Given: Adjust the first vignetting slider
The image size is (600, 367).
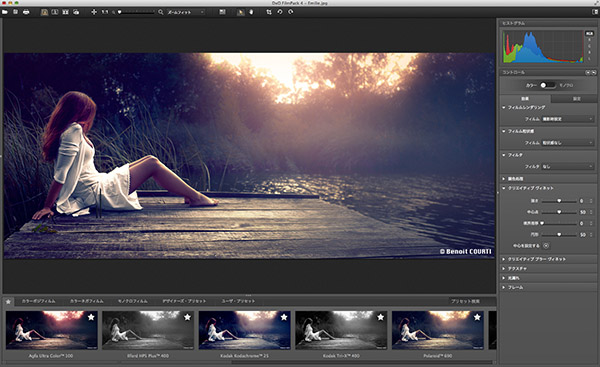Looking at the screenshot, I should (x=559, y=201).
